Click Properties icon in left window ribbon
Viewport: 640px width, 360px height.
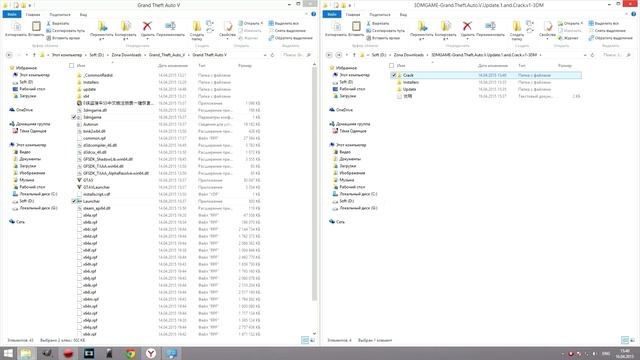pos(227,26)
